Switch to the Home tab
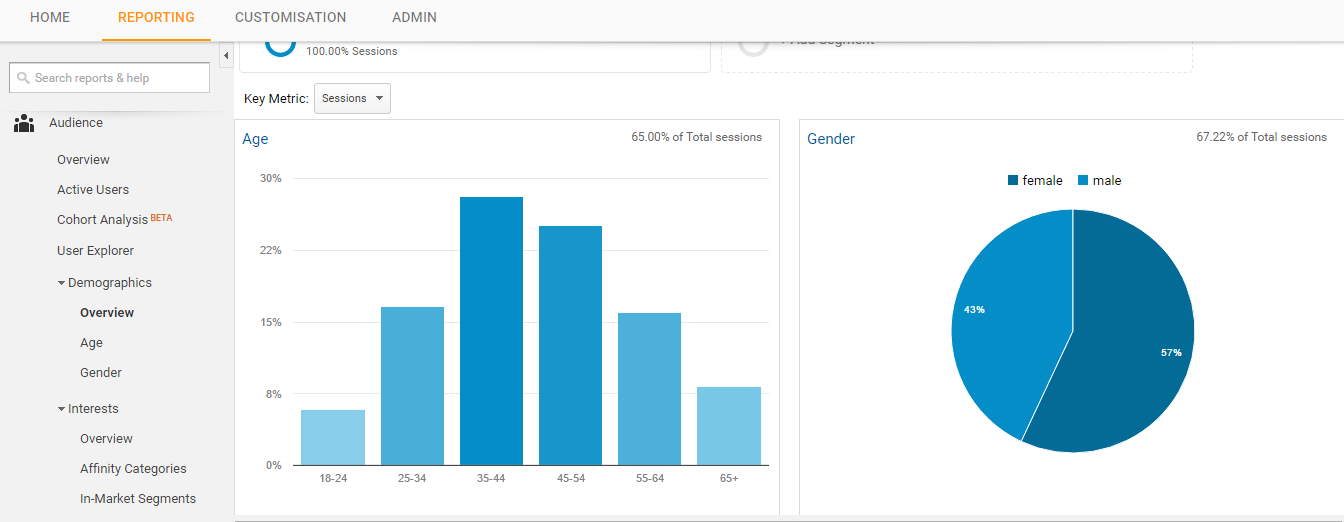Screen dimensions: 1344x522 (x=50, y=18)
